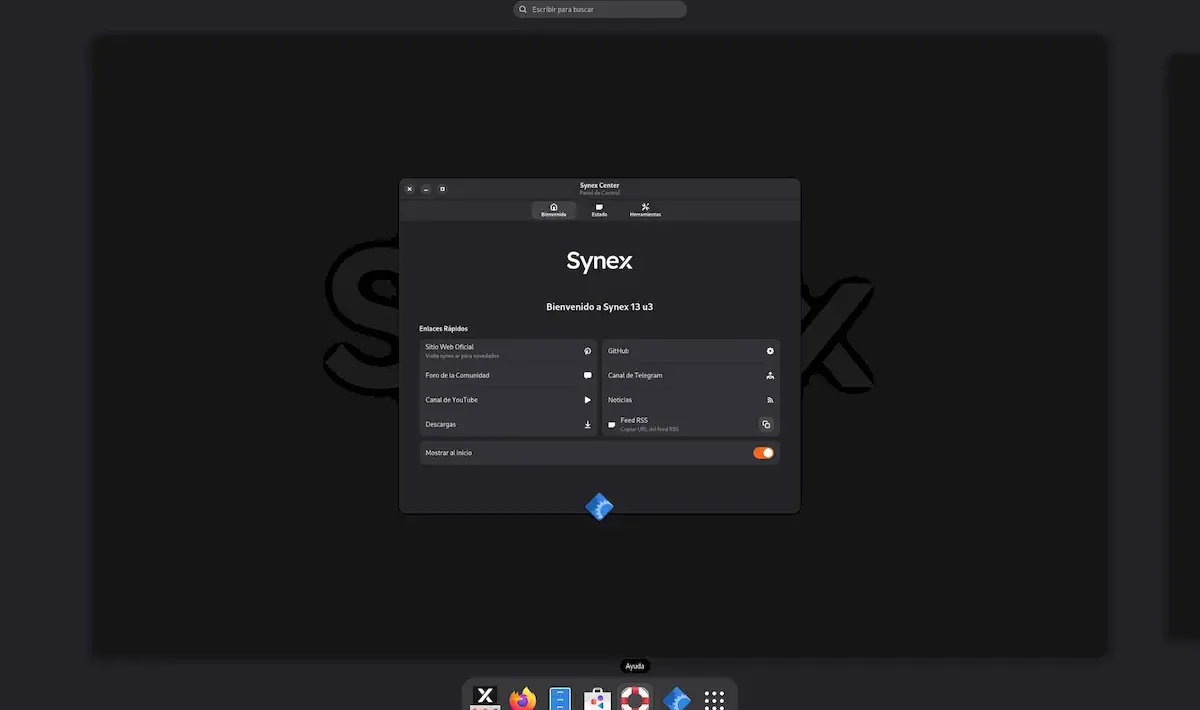The image size is (1200, 710).
Task: Open the file manager in the dock
Action: pos(561,698)
